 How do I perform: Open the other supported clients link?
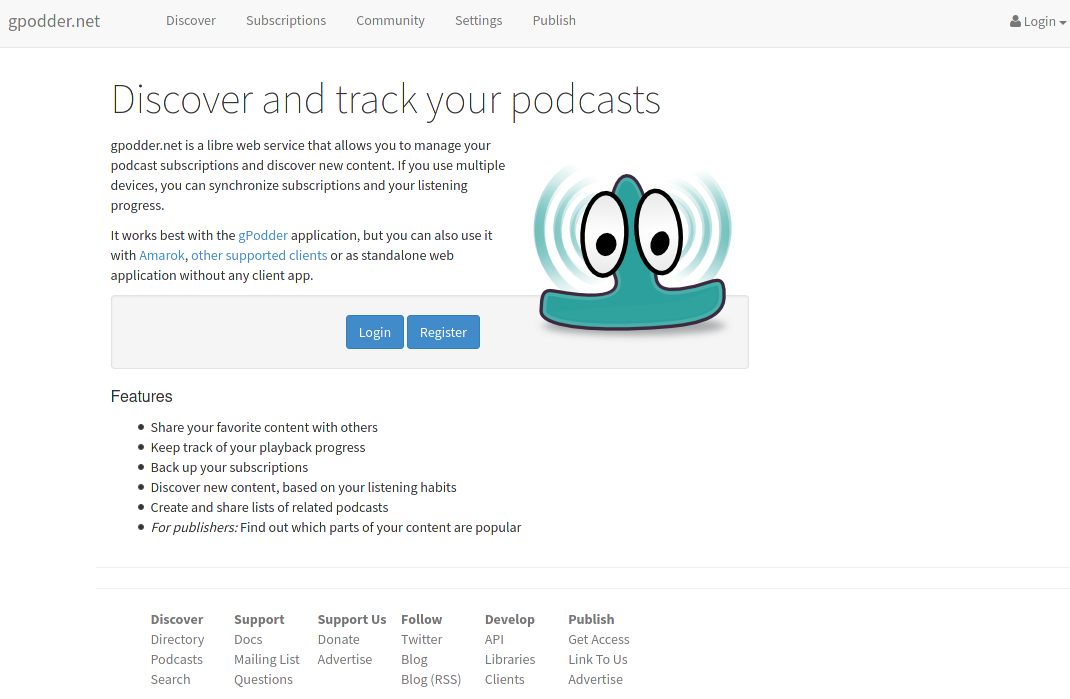(259, 255)
